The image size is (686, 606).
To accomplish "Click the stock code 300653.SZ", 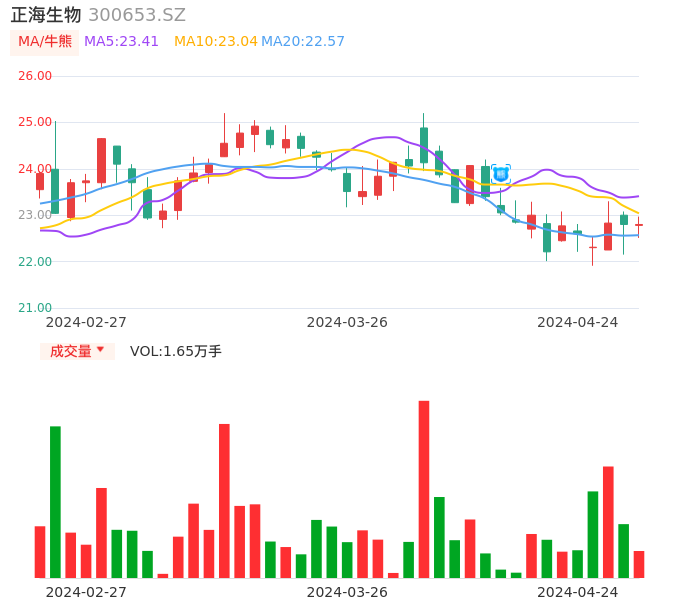I will coord(137,15).
